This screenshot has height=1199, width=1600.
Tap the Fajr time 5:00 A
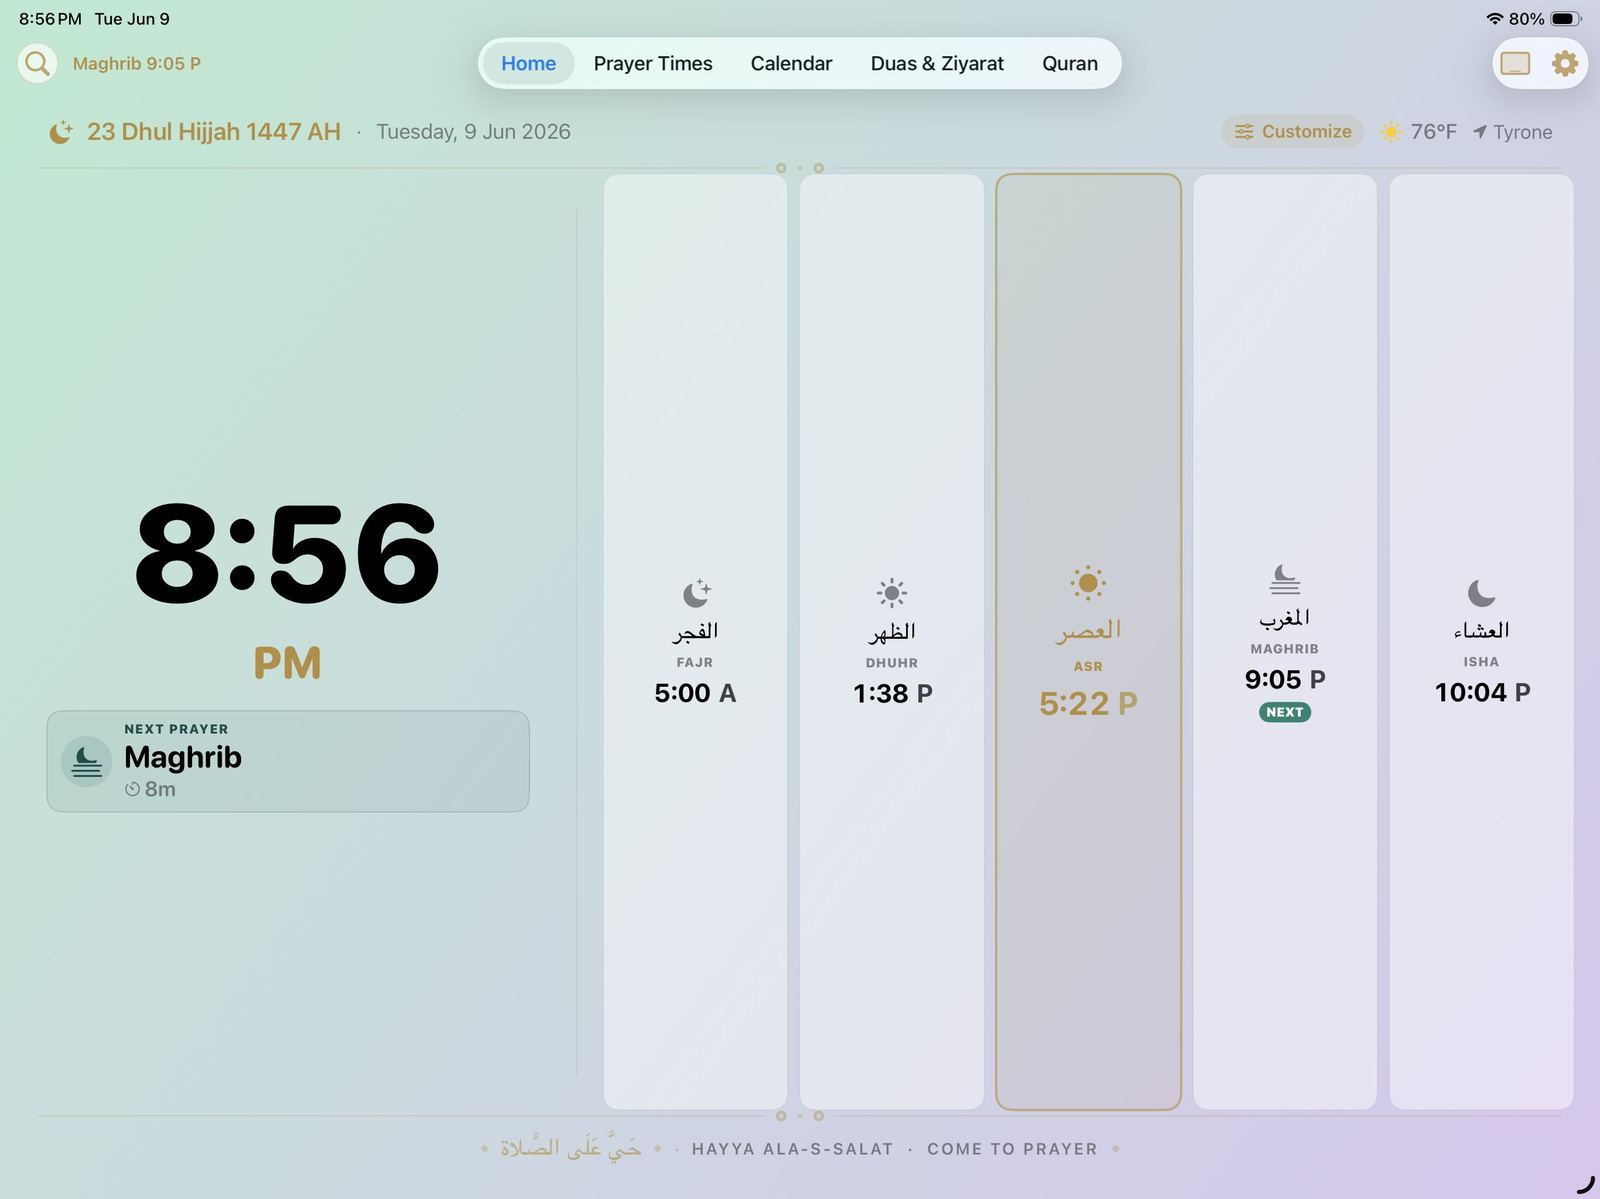[x=695, y=693]
